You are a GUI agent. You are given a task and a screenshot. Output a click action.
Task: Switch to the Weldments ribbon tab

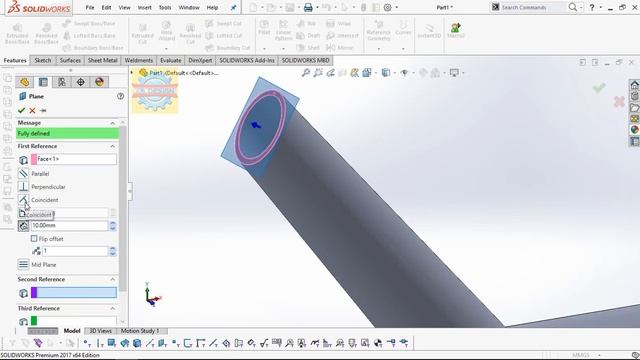(x=139, y=60)
